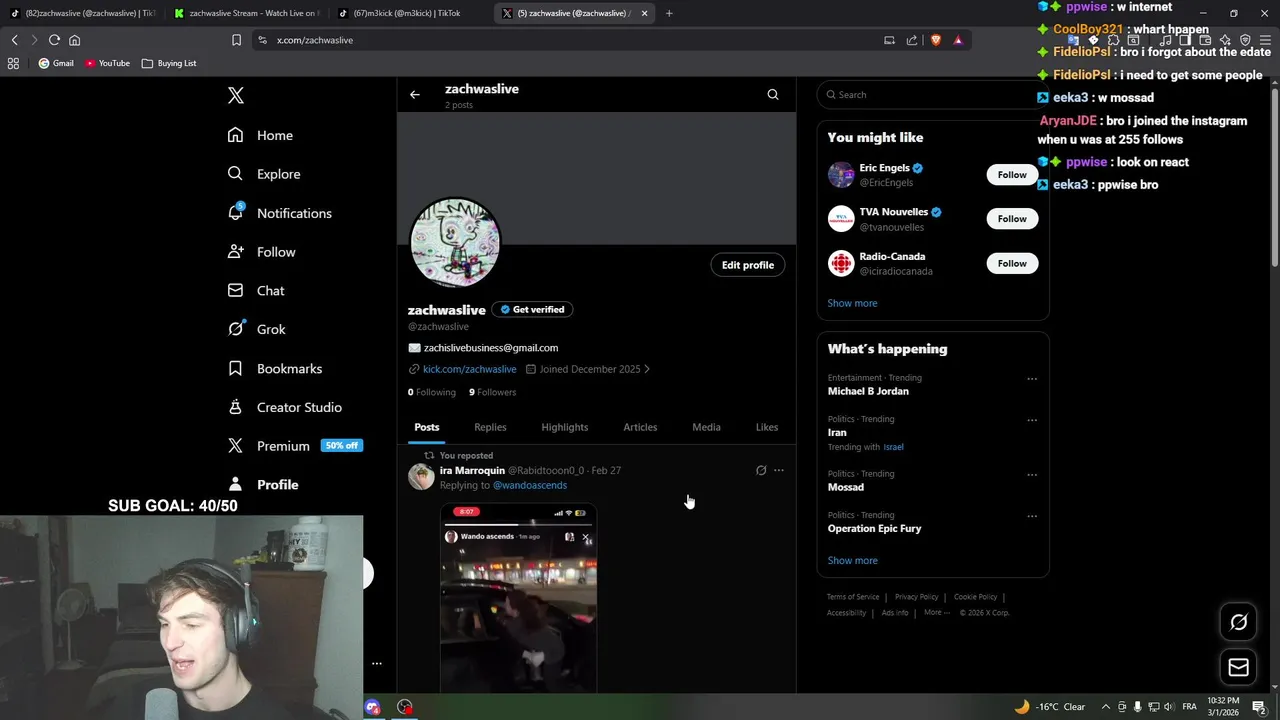Image resolution: width=1280 pixels, height=720 pixels.
Task: Open more options for Michael B Jordan trend
Action: pos(1032,379)
